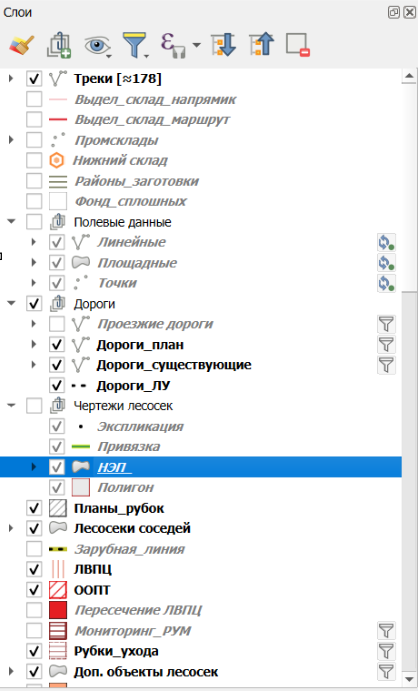The width and height of the screenshot is (418, 691).
Task: Expand the Промсклады layer node
Action: click(11, 140)
